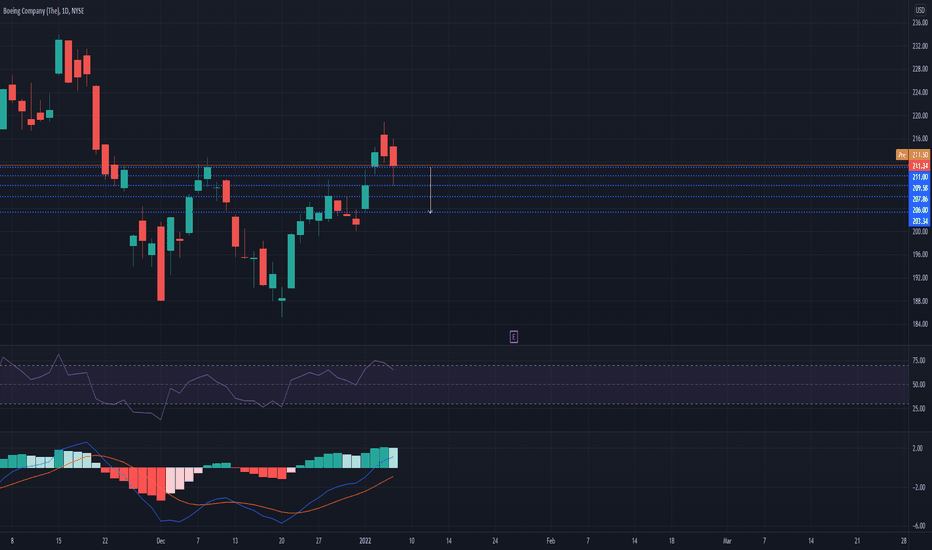Click 236.00 on the price scale
Viewport: 932px width, 550px height.
[x=920, y=23]
